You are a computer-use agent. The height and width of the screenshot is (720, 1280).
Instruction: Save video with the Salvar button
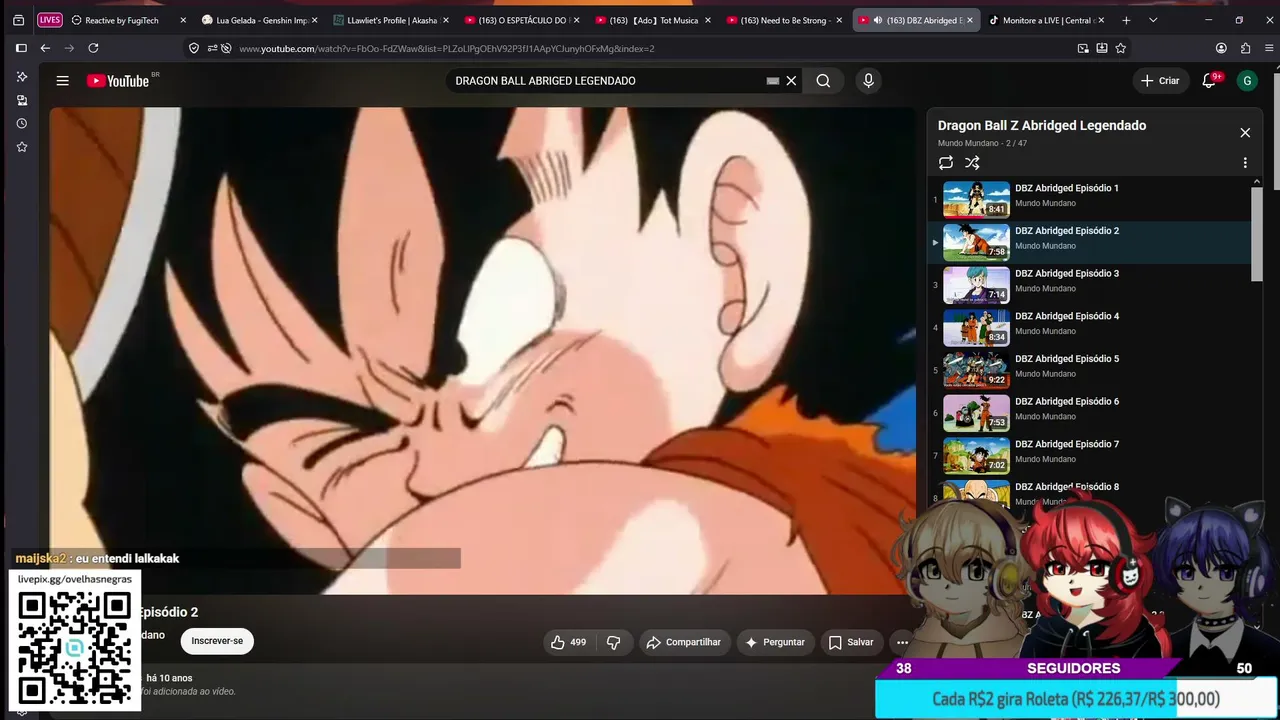[x=851, y=642]
